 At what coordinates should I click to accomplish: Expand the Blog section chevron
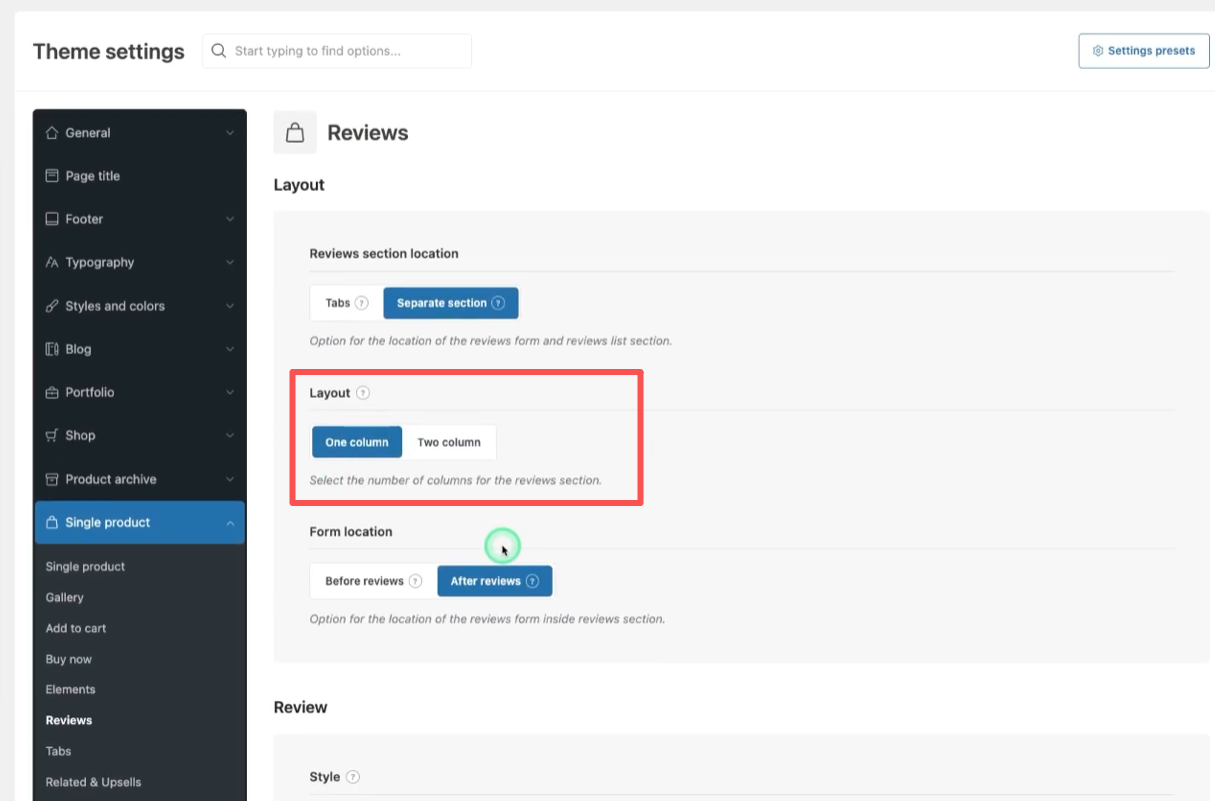tap(230, 349)
